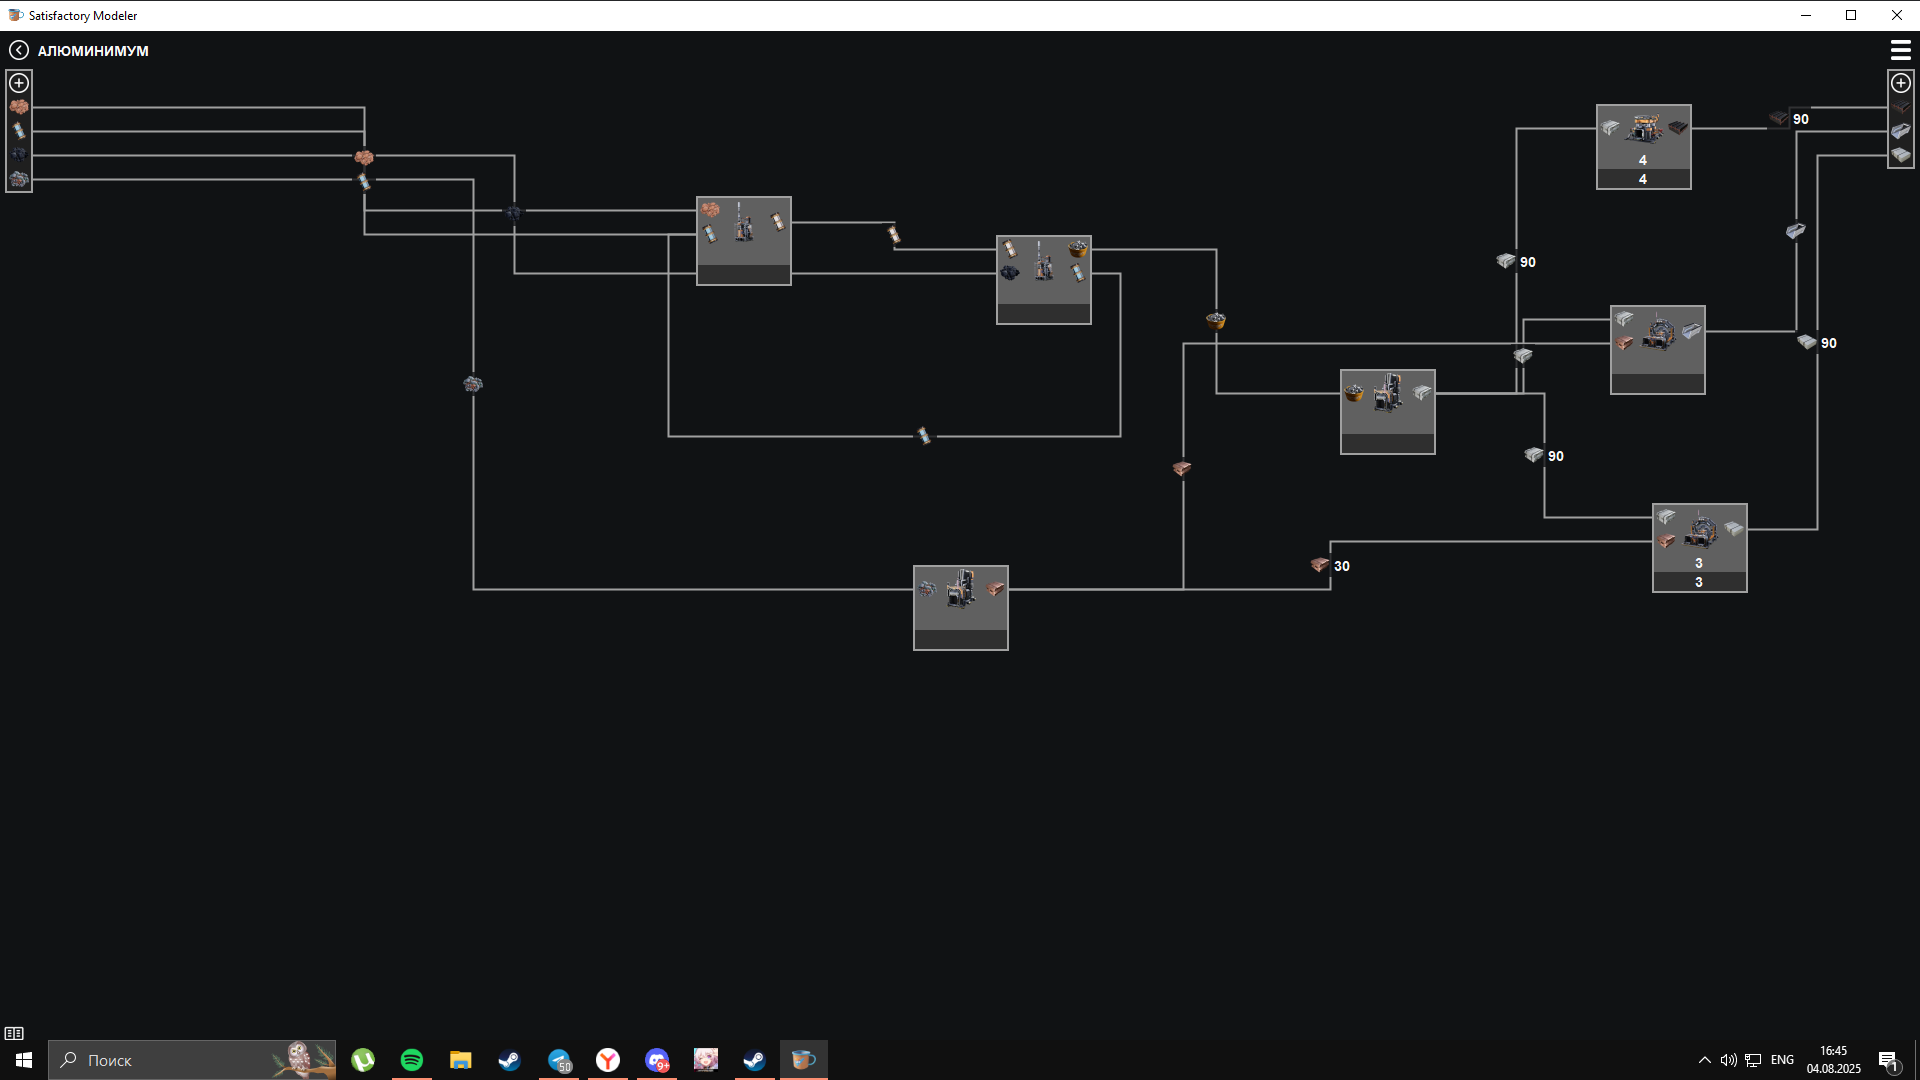
Task: Open Yandex Browser from the taskbar
Action: (x=607, y=1060)
